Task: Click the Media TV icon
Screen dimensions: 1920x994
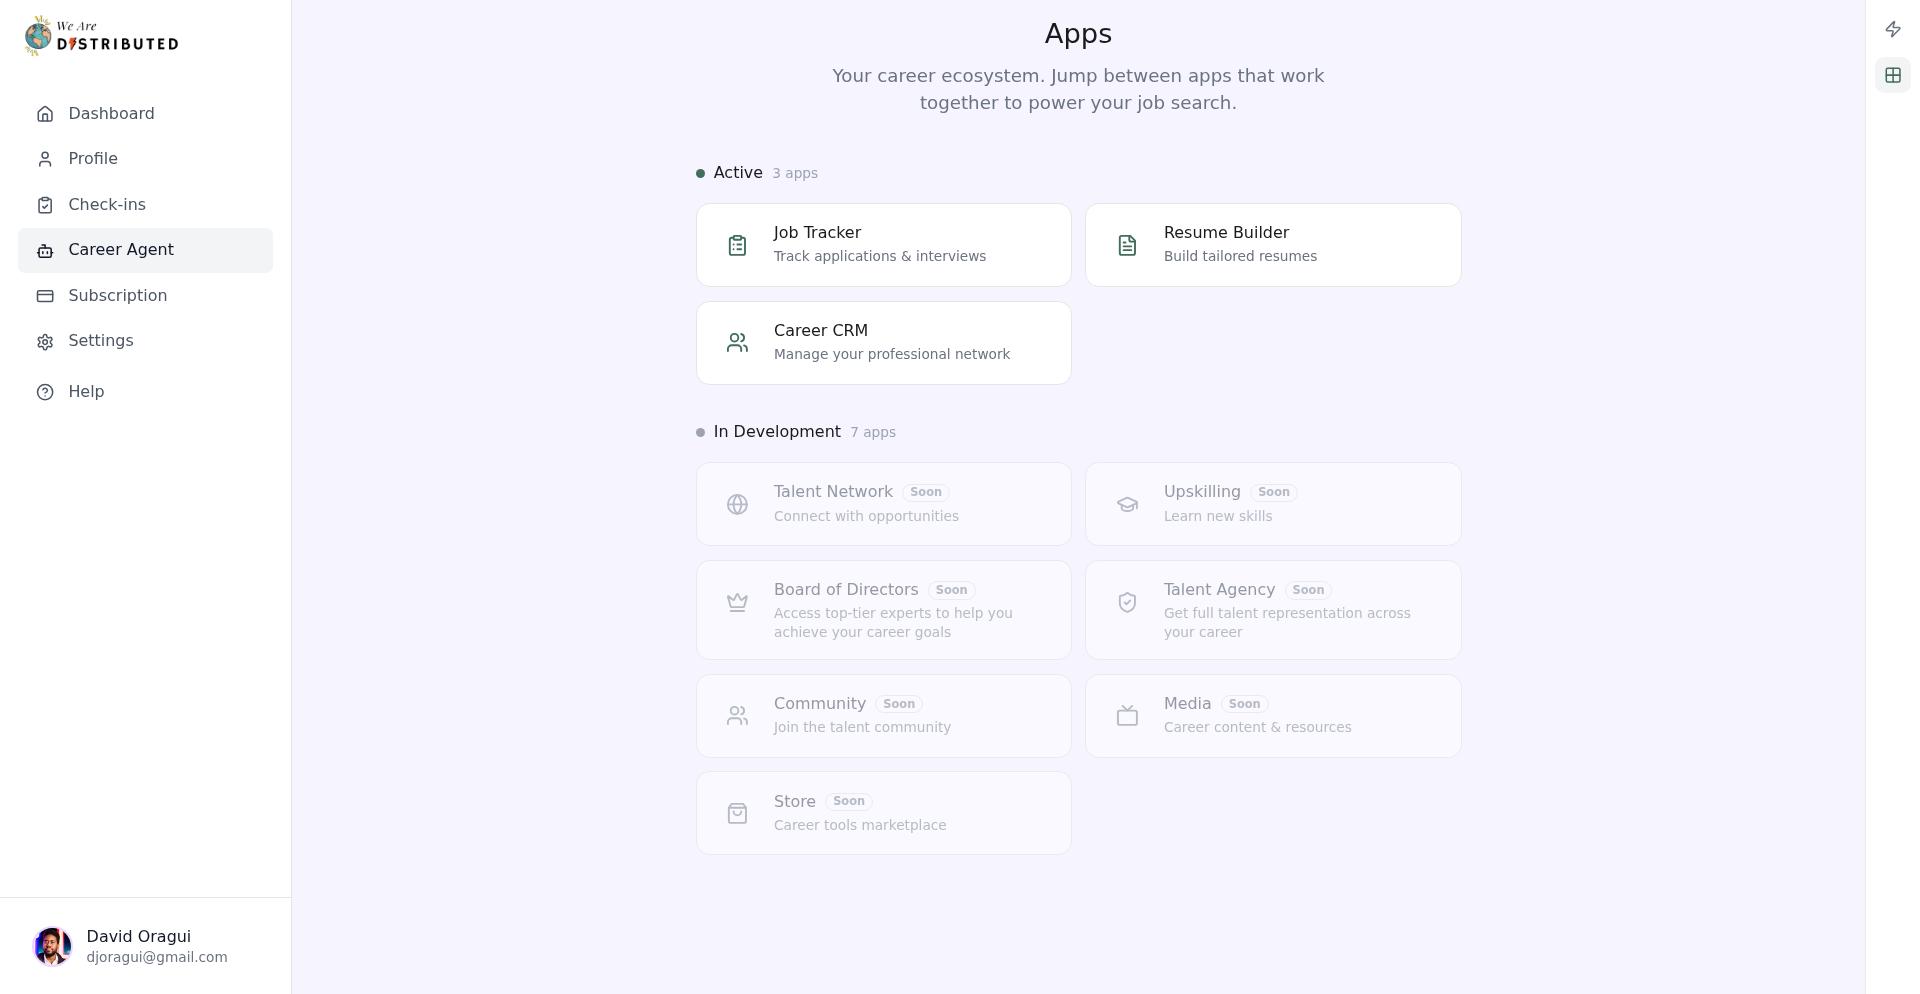Action: coord(1127,716)
